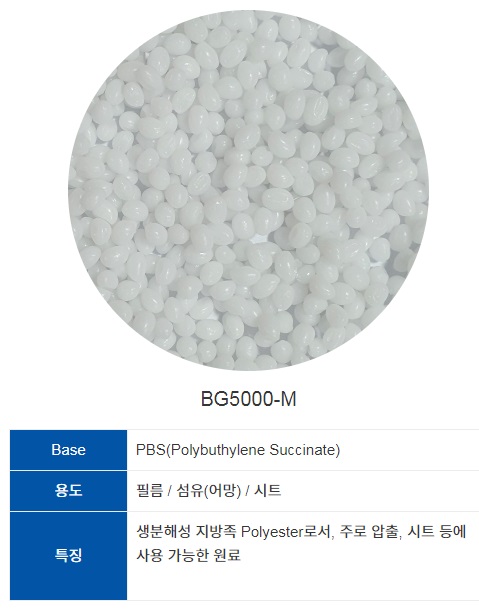Select the BG5000-M product title
Viewport: 479px width, 612px height.
pos(249,399)
